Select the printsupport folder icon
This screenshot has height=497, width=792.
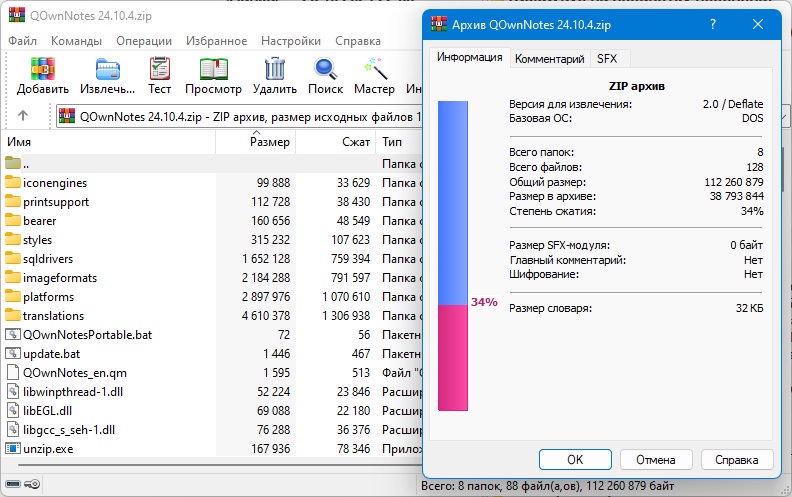pos(13,202)
